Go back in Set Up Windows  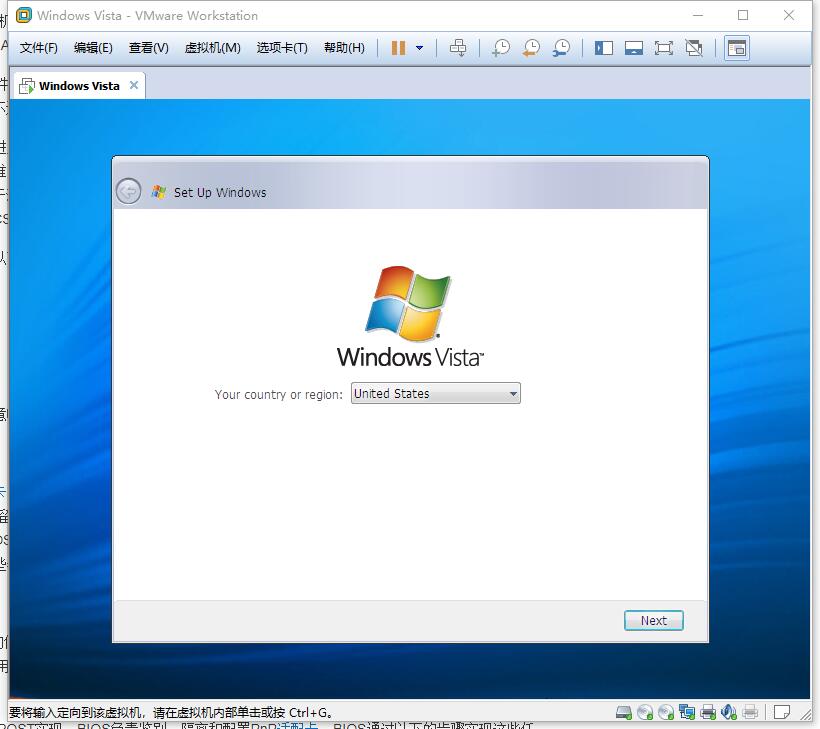point(128,191)
